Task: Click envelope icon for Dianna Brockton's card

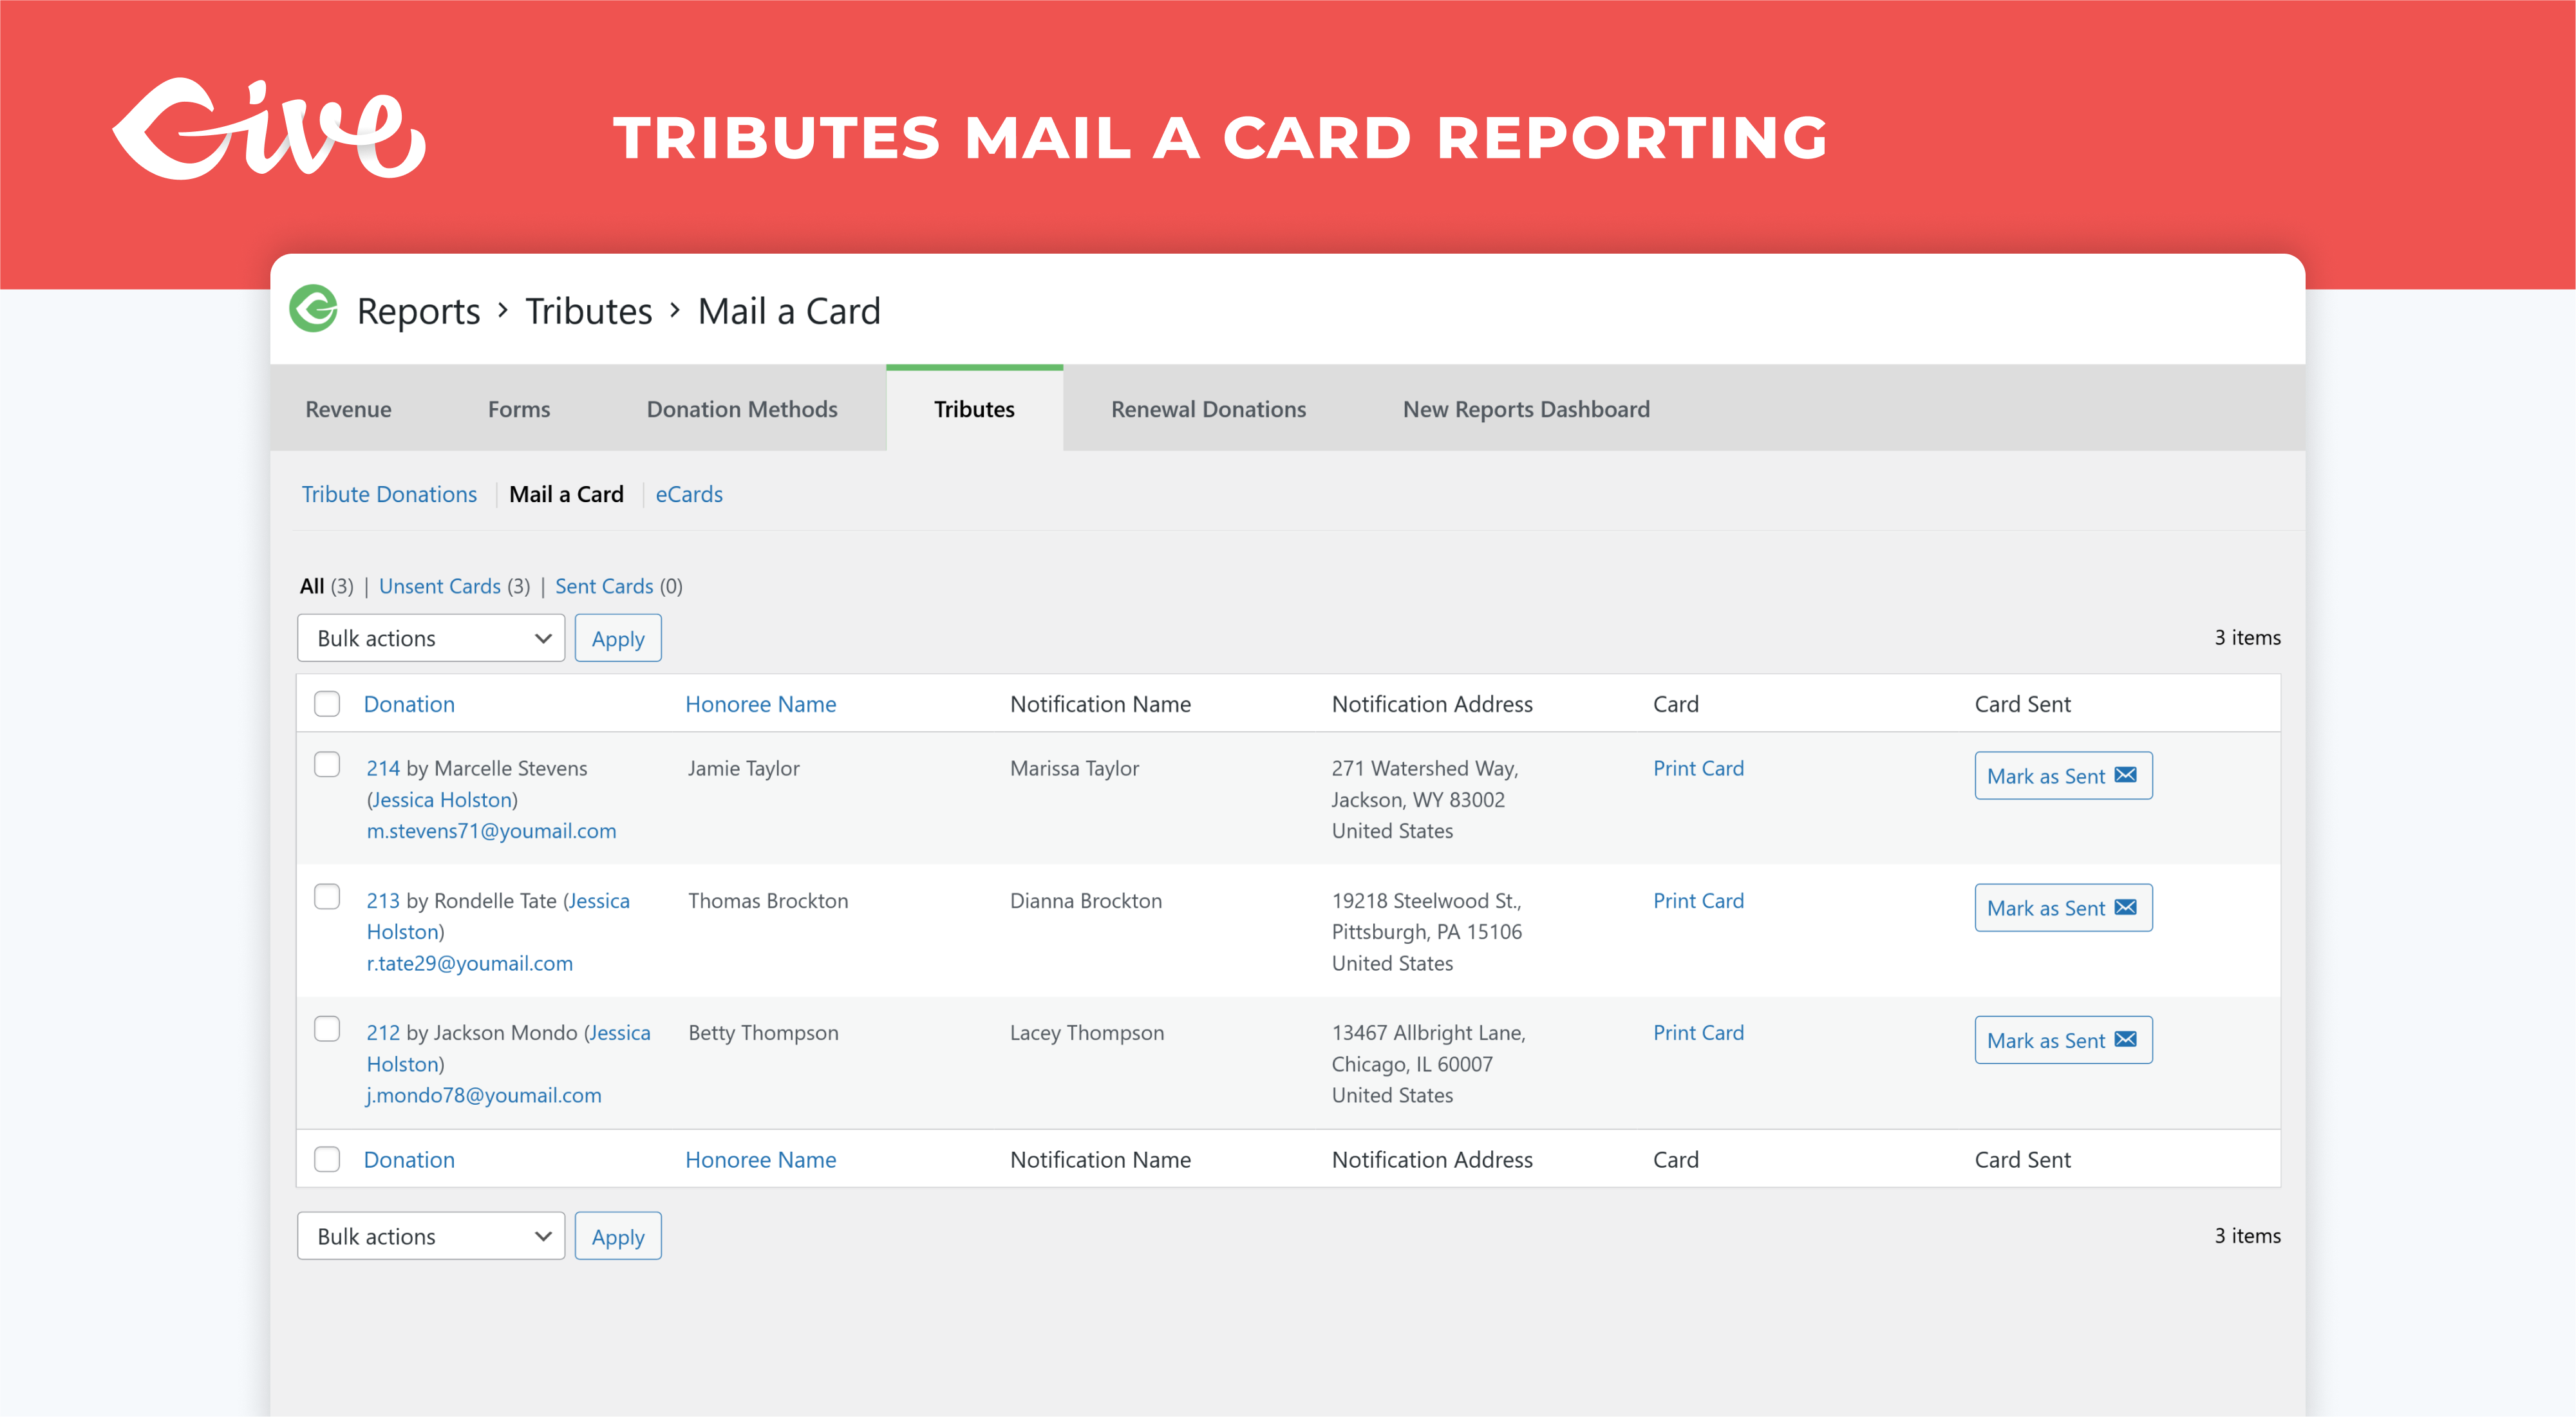Action: point(2125,907)
